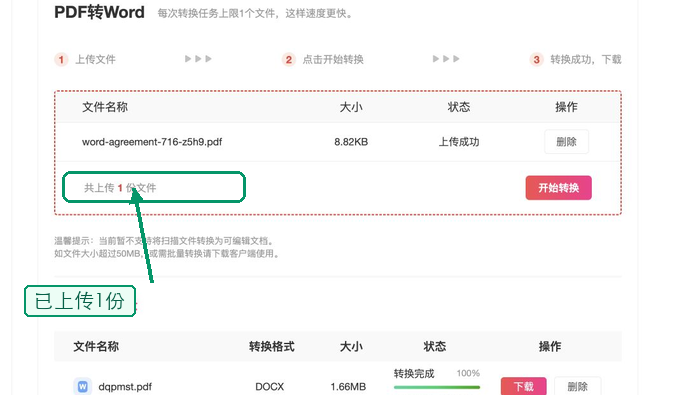Click the dqpmst.pdf file name
The image size is (700, 395).
(x=125, y=387)
